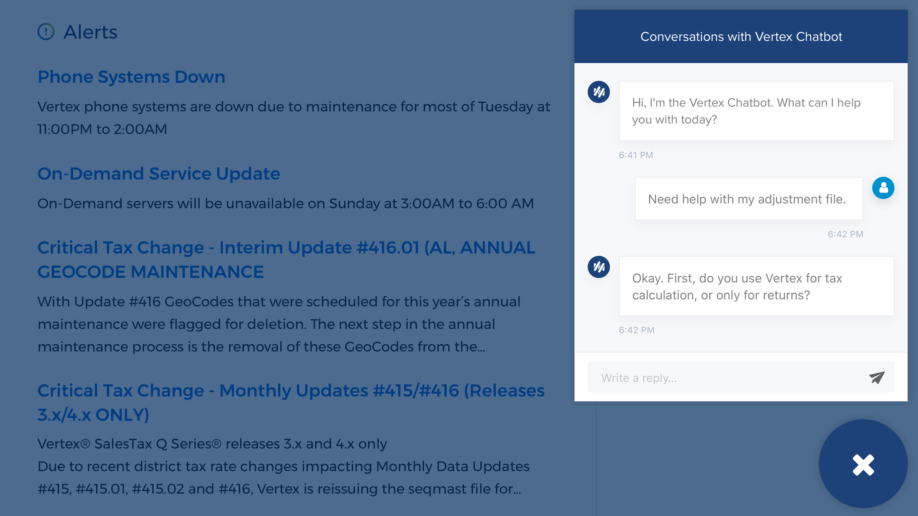
Task: Close the chatbot with the X button
Action: click(863, 464)
